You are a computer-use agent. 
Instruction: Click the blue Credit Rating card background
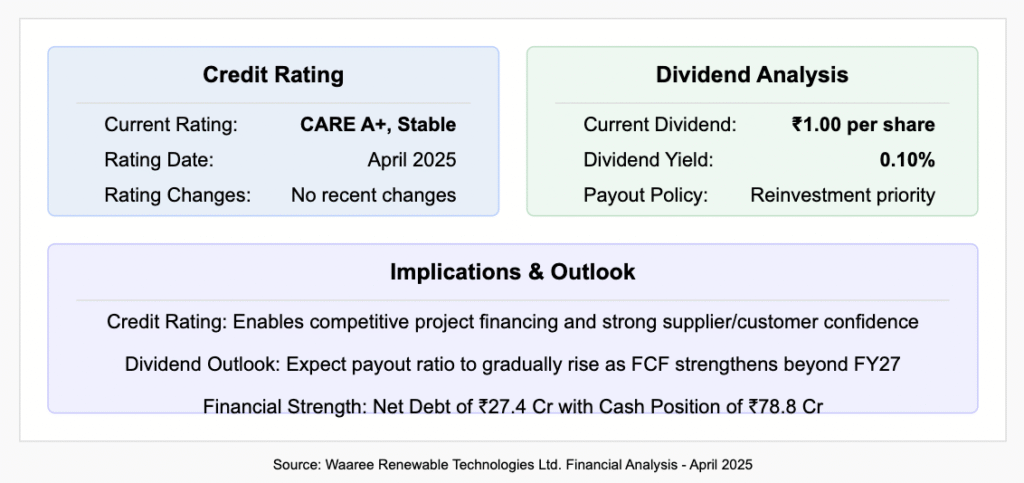[x=273, y=131]
